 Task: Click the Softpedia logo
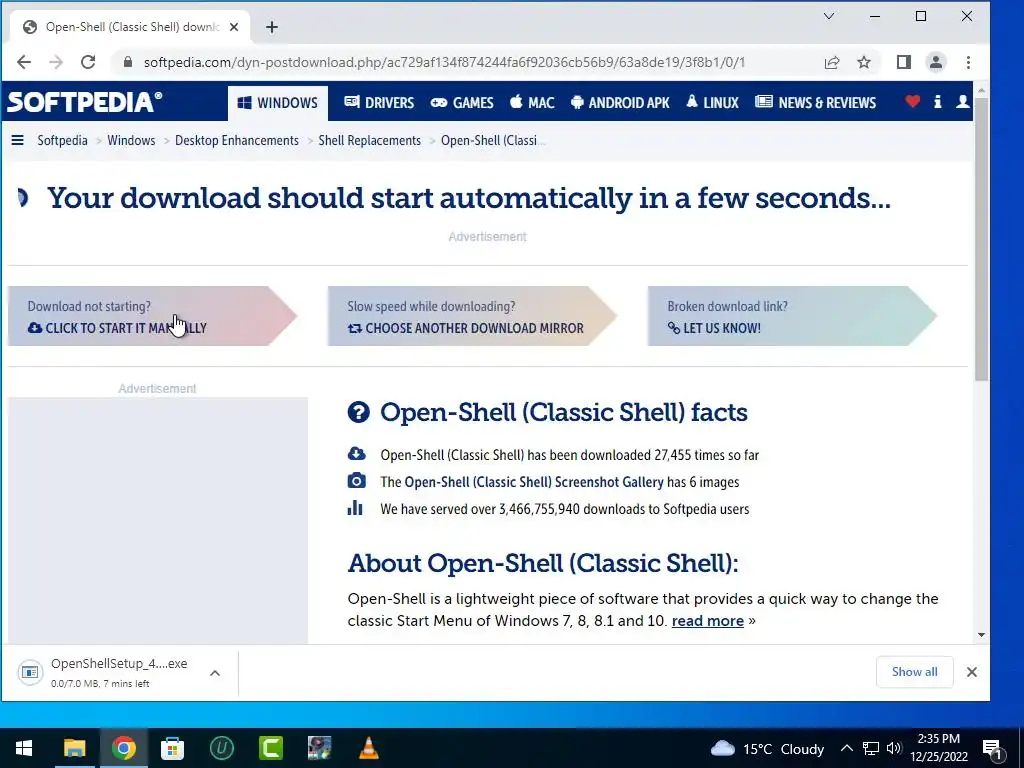pyautogui.click(x=84, y=102)
